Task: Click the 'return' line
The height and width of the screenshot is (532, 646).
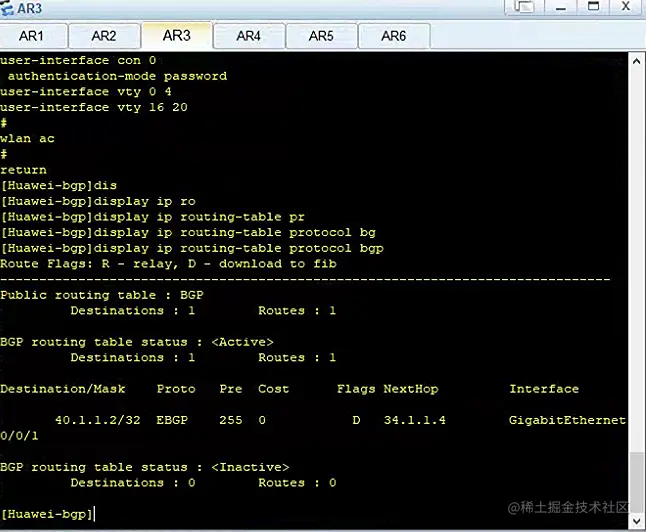Action: (x=23, y=170)
